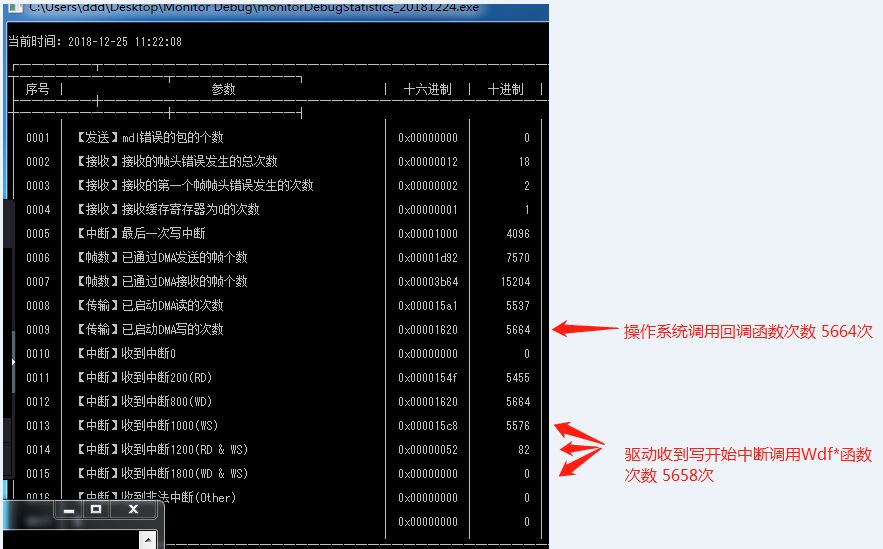Select decimal value 4096
The width and height of the screenshot is (883, 549).
(x=518, y=234)
